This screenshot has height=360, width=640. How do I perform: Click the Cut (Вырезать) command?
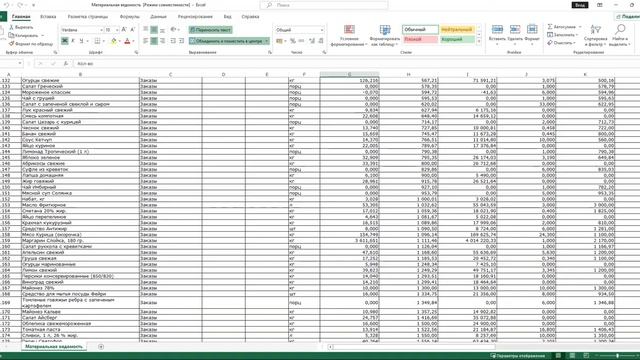point(21,27)
